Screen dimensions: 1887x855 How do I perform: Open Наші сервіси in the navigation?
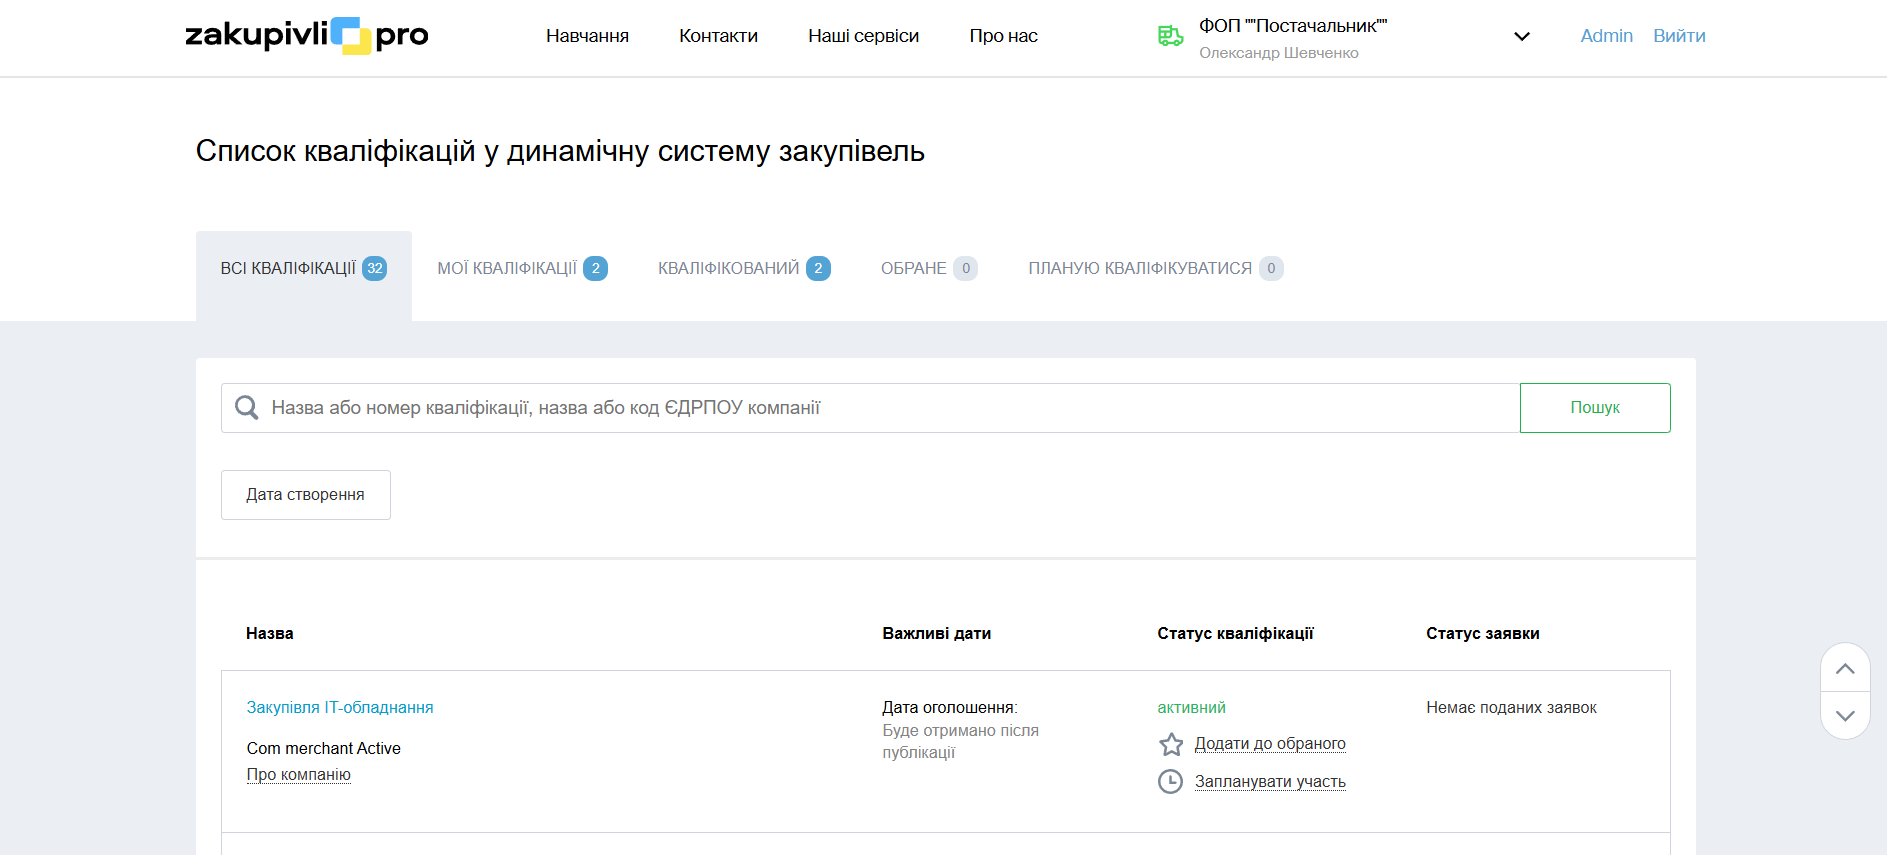(x=863, y=36)
